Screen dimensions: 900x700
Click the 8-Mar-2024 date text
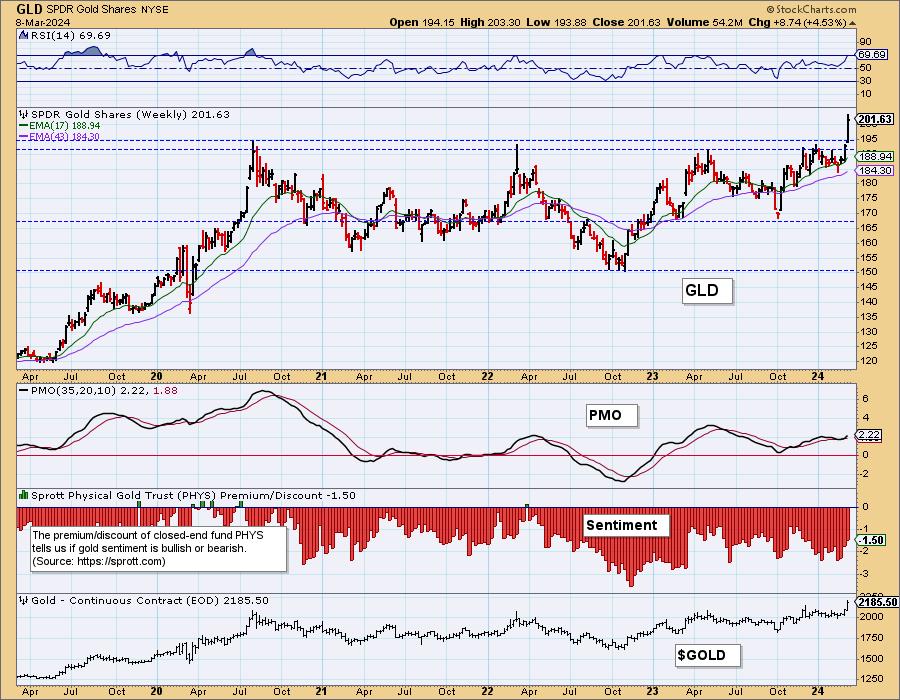43,22
